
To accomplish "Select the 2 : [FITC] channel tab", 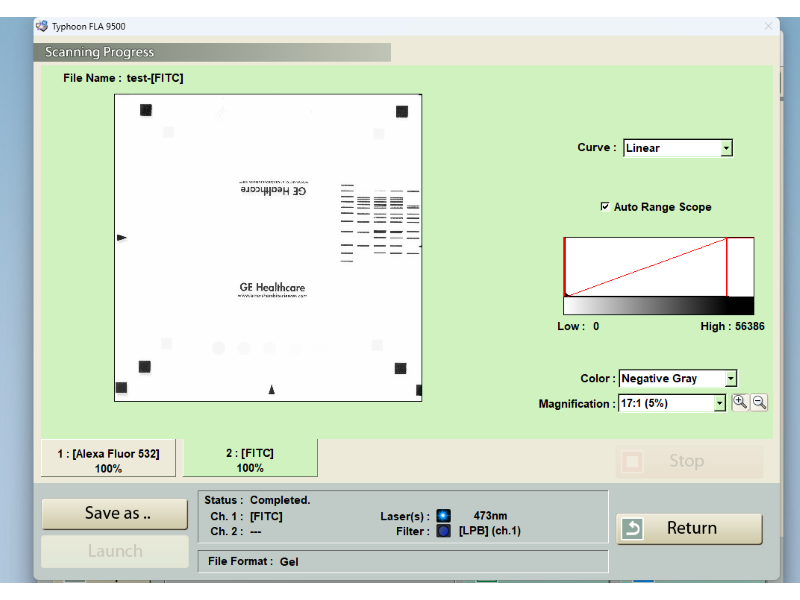I will (x=250, y=460).
